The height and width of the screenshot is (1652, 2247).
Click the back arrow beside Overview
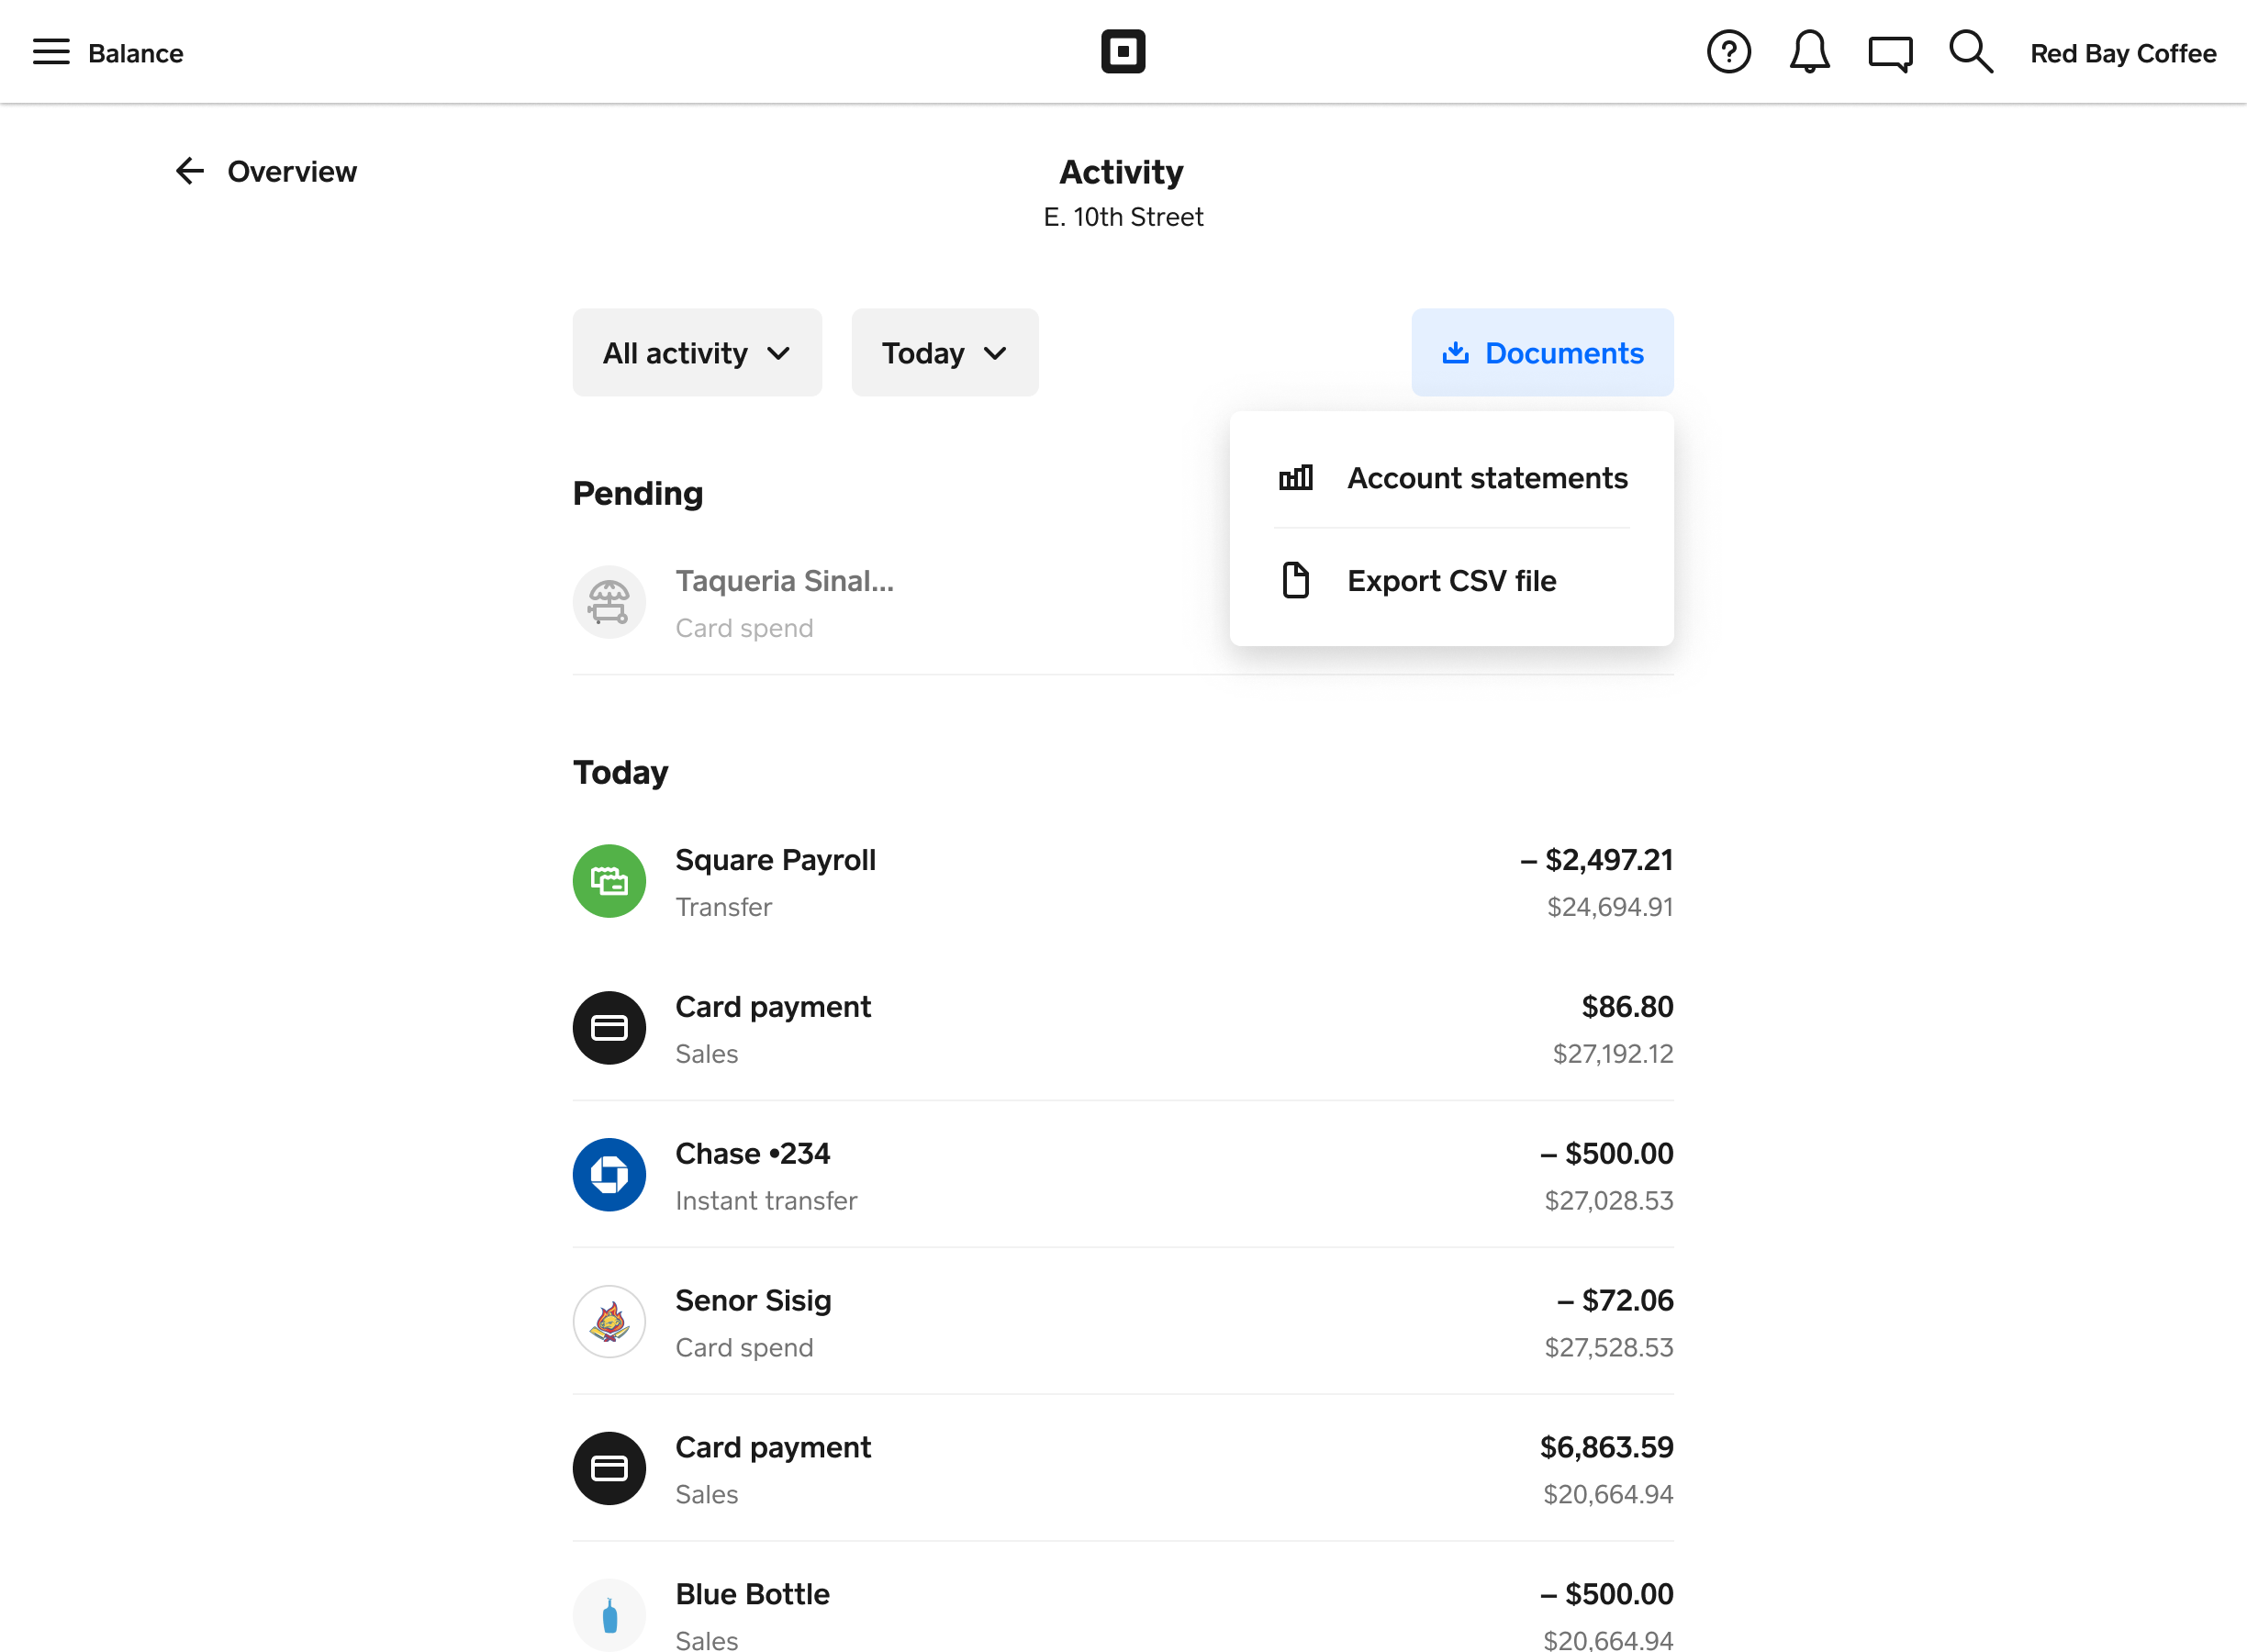190,171
